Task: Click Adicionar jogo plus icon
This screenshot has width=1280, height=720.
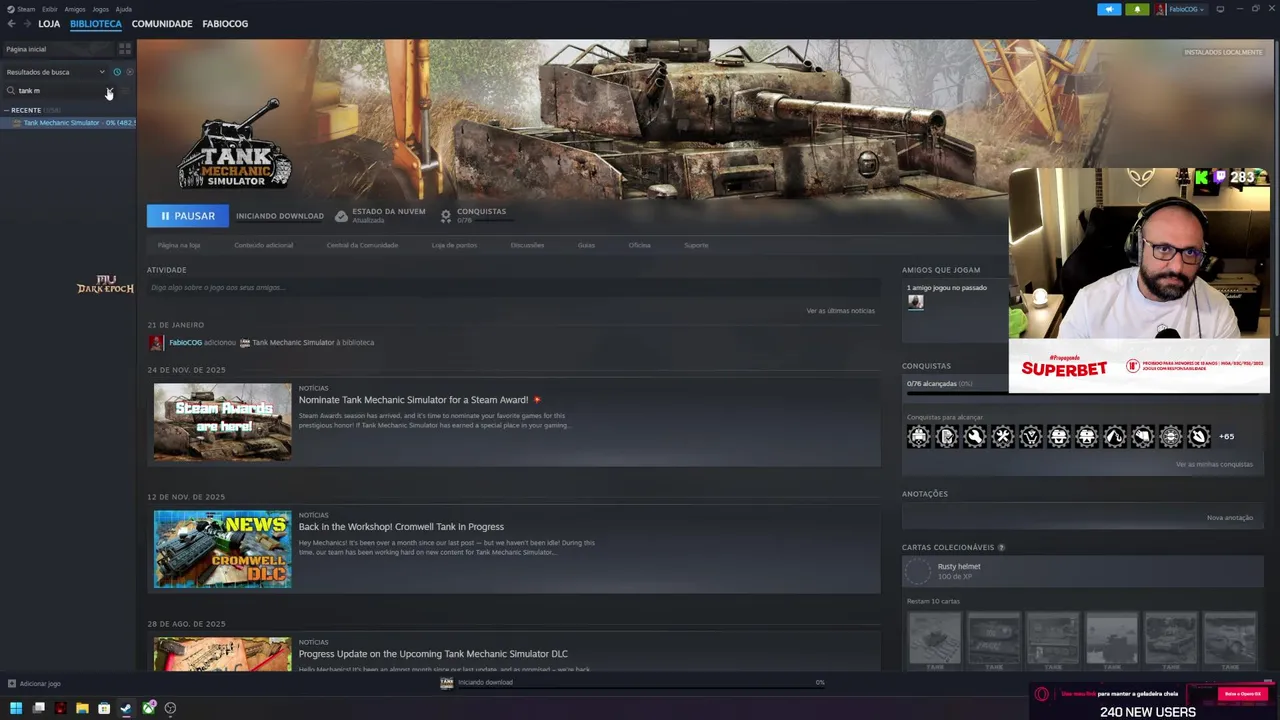Action: click(12, 684)
